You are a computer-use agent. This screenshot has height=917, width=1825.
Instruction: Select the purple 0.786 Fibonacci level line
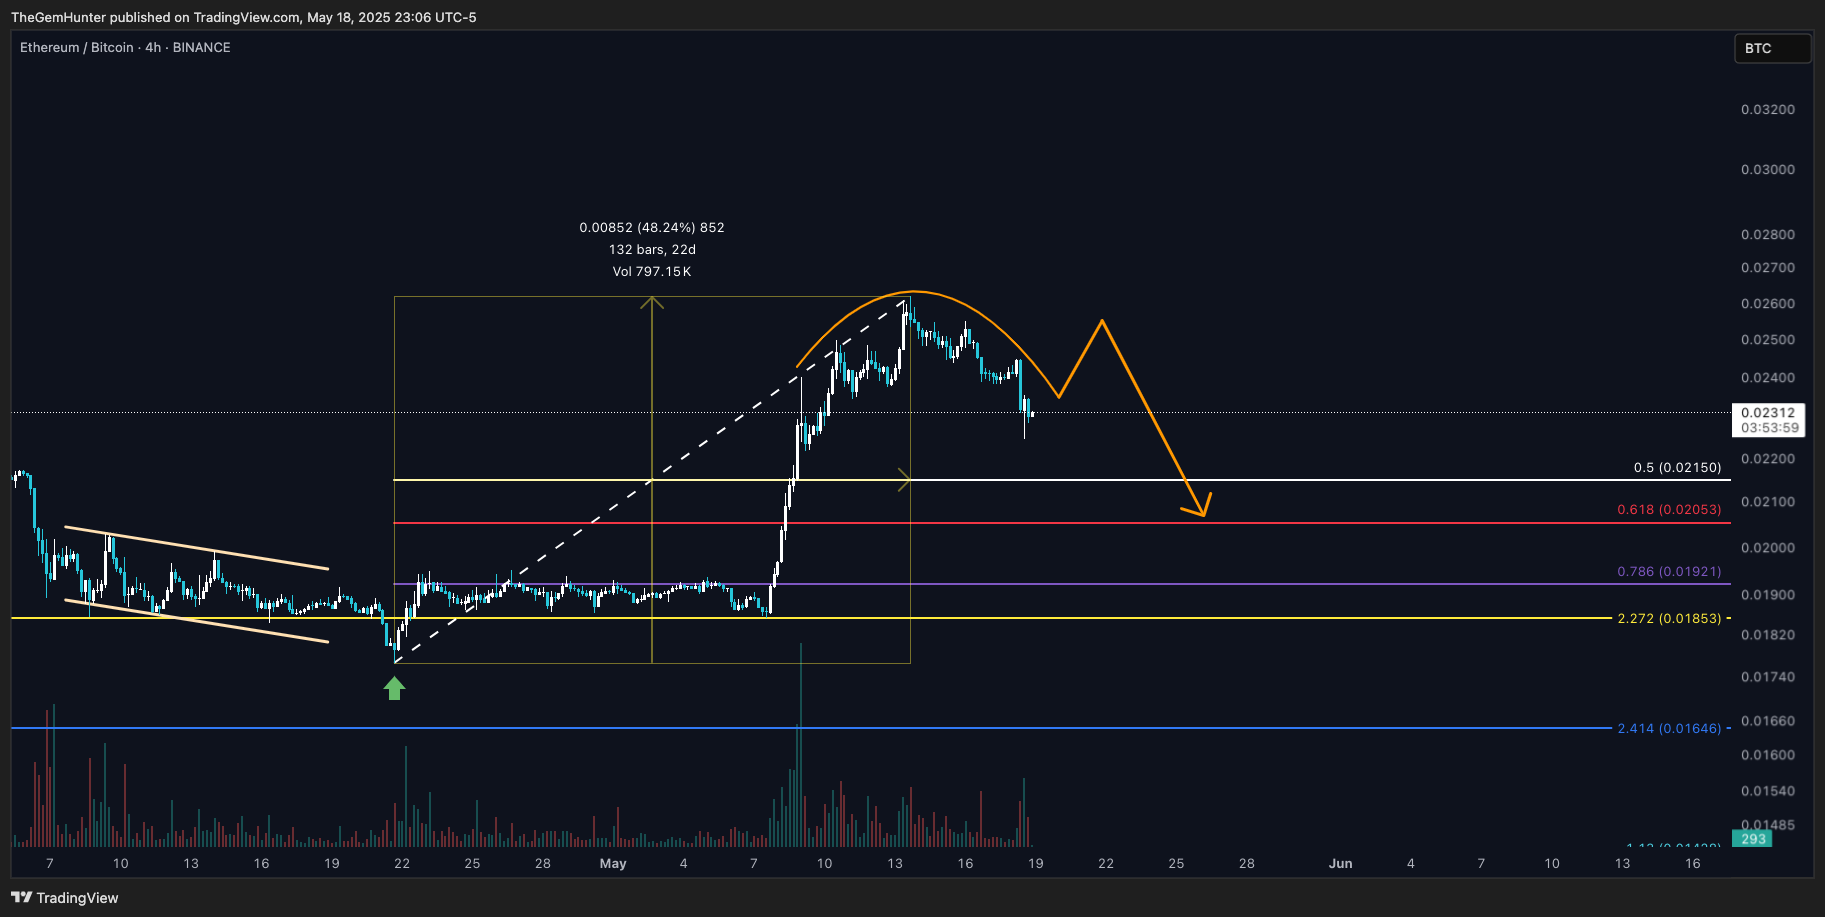tap(1060, 584)
